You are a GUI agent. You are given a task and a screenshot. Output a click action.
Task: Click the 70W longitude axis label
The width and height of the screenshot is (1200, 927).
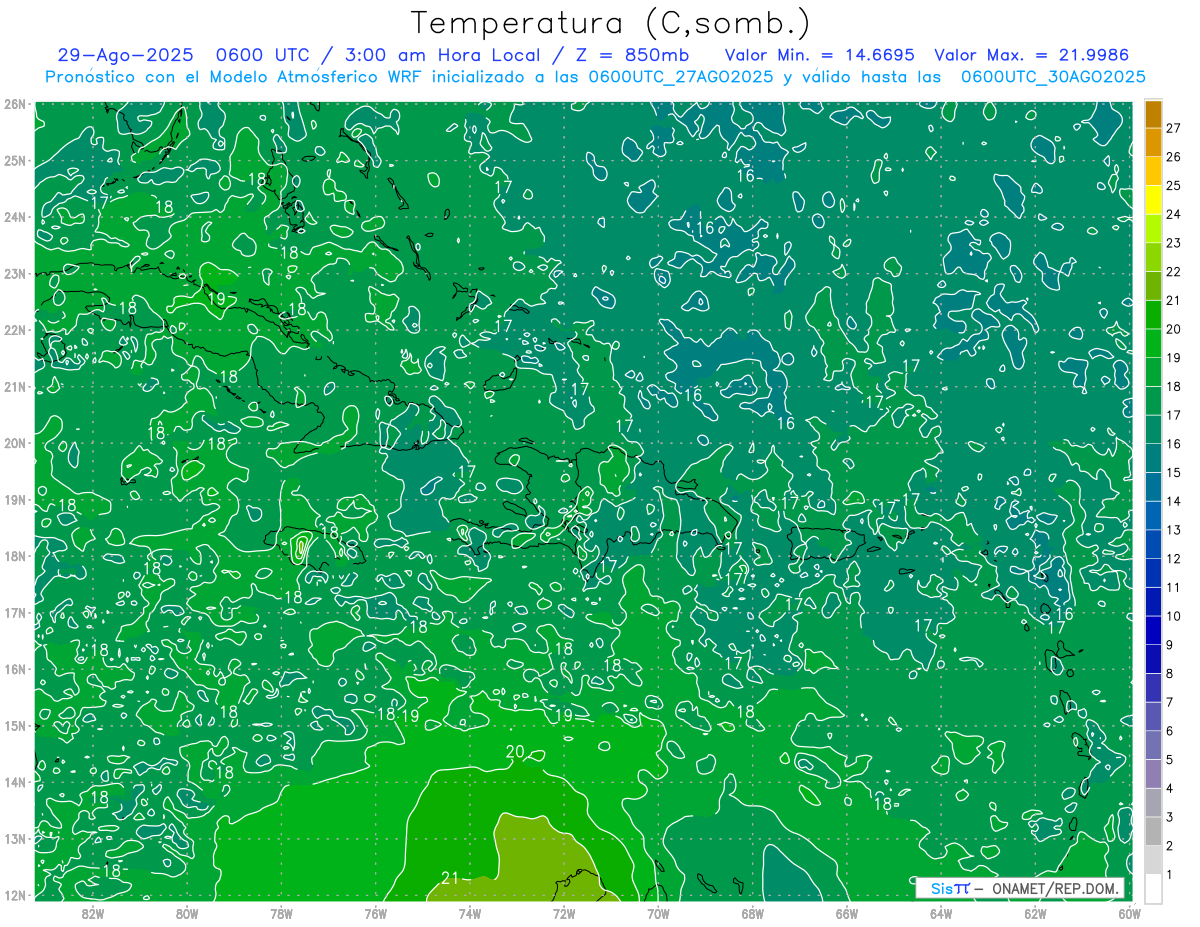click(x=658, y=912)
